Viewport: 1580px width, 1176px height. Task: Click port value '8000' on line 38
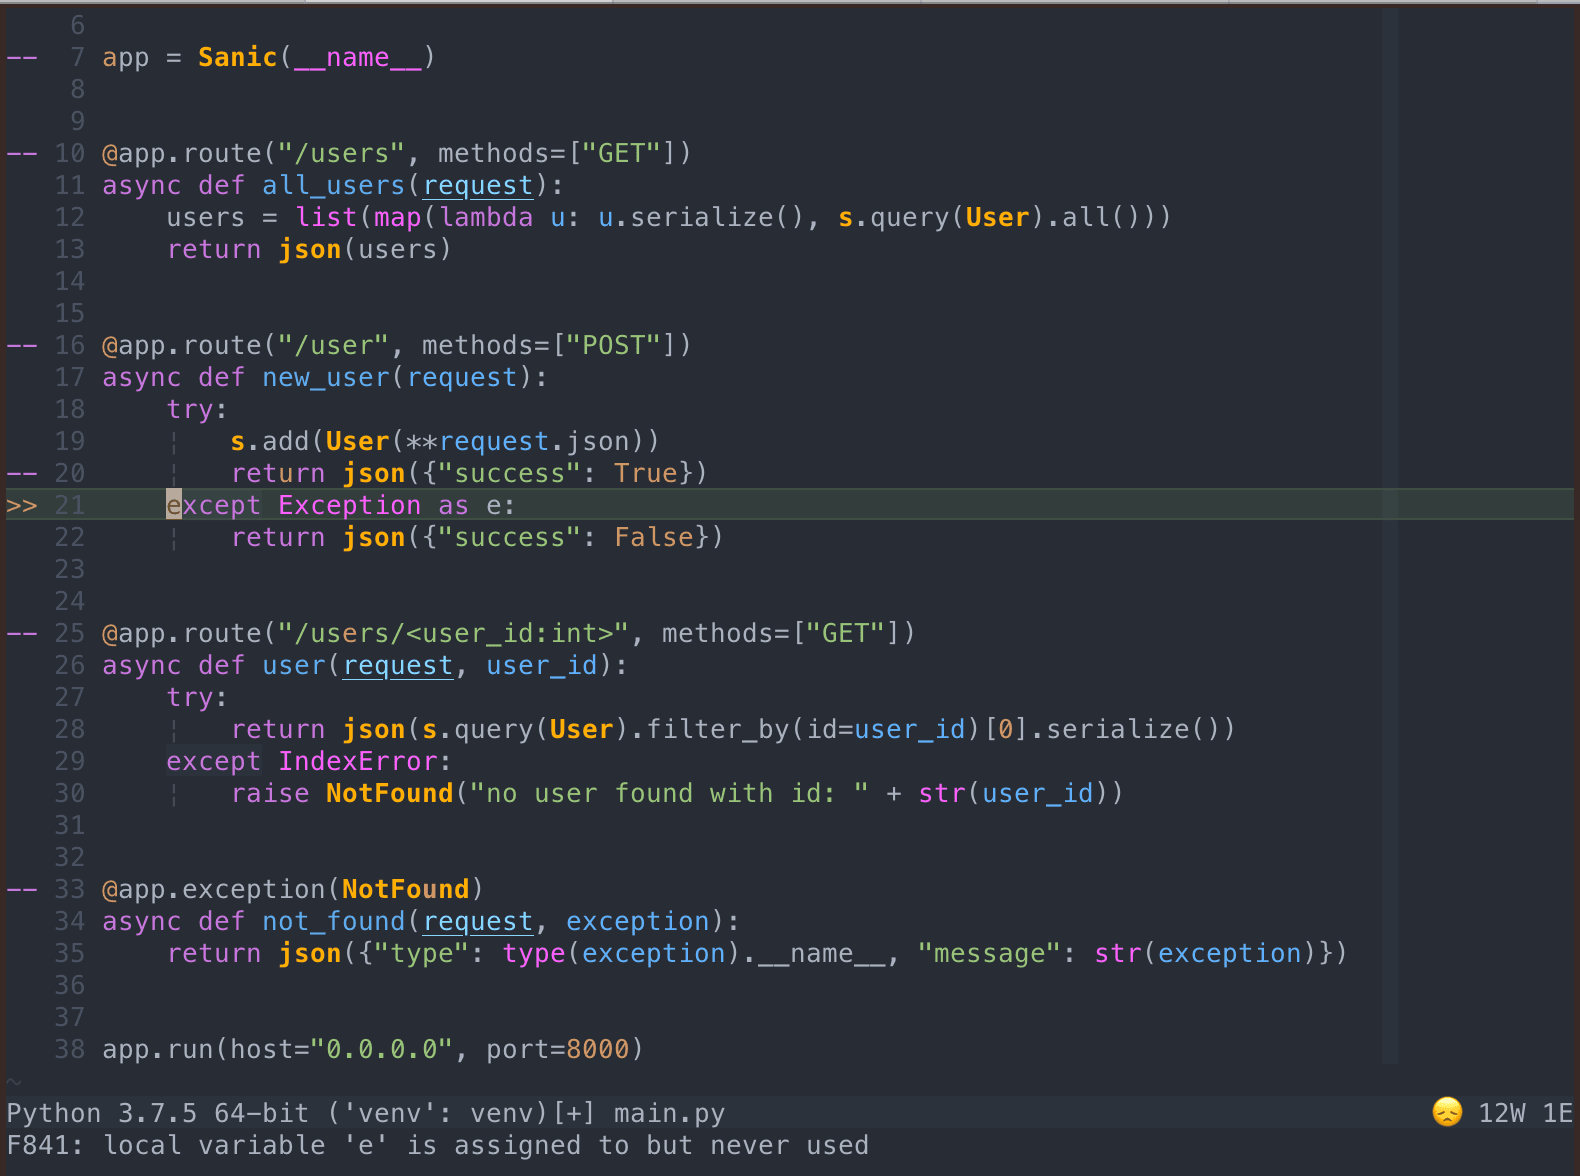598,1049
